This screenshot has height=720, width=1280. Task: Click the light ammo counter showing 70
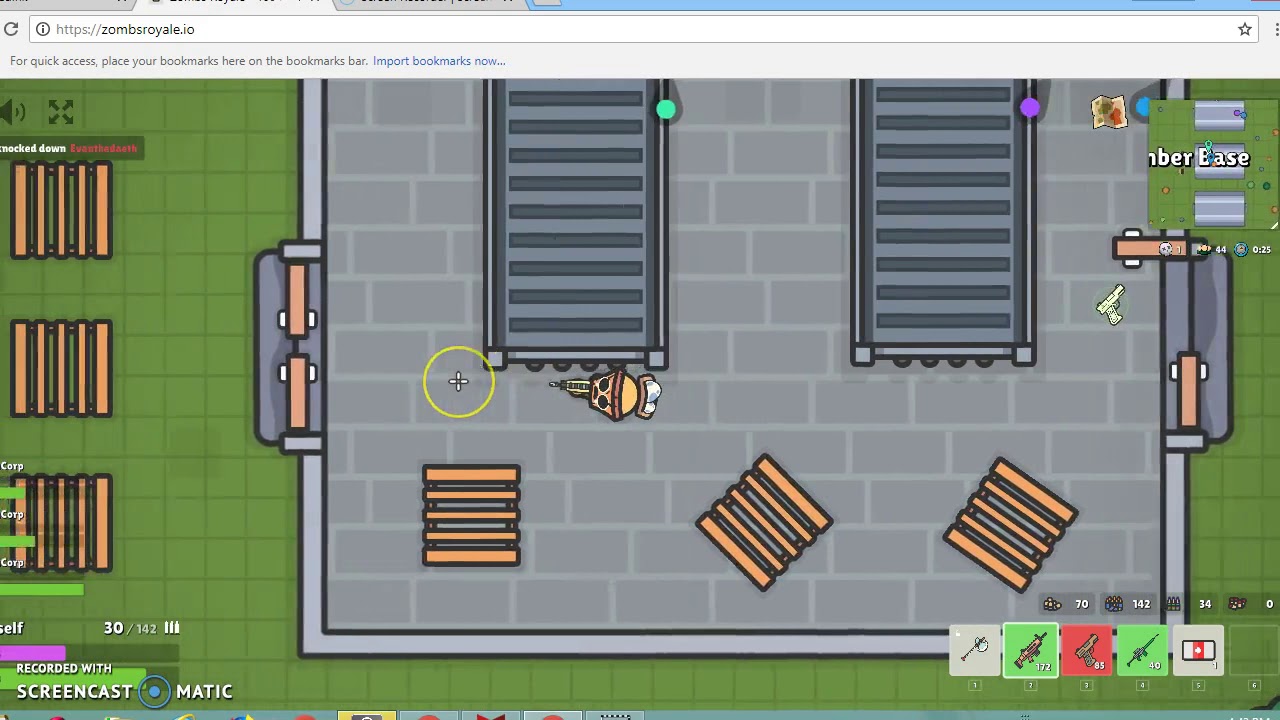[x=1067, y=604]
